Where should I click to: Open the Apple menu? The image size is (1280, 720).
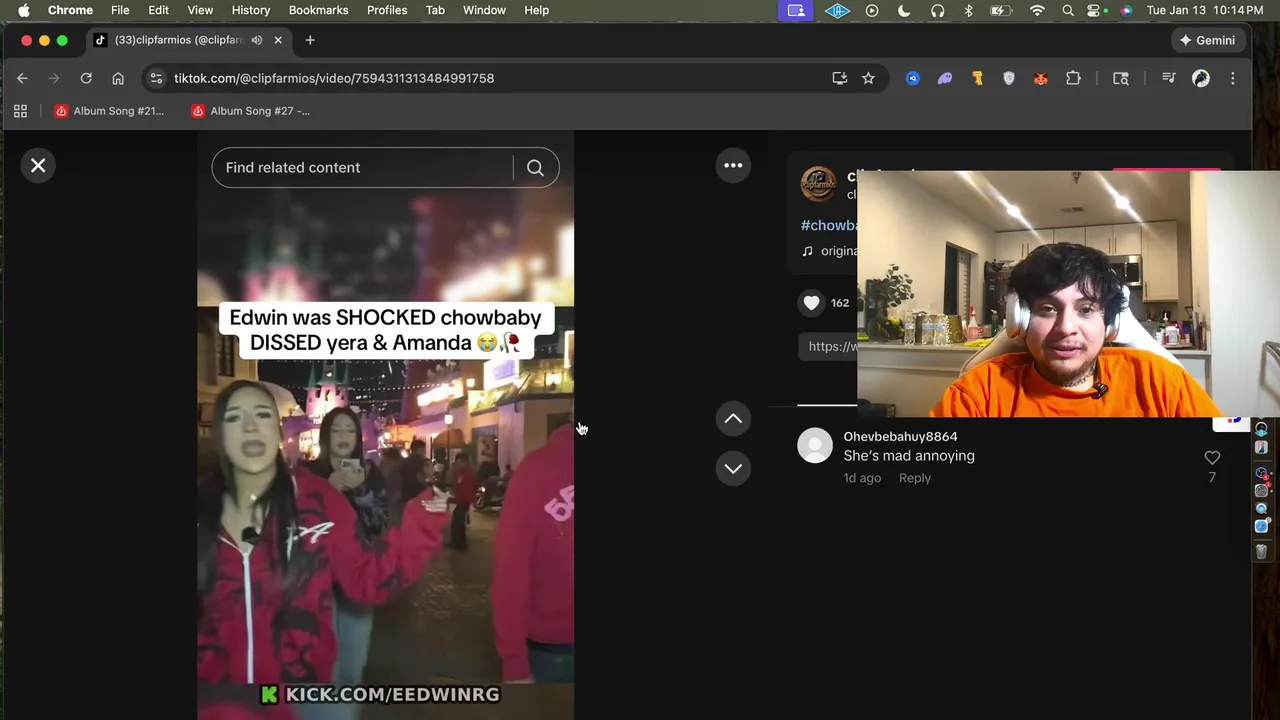(23, 10)
